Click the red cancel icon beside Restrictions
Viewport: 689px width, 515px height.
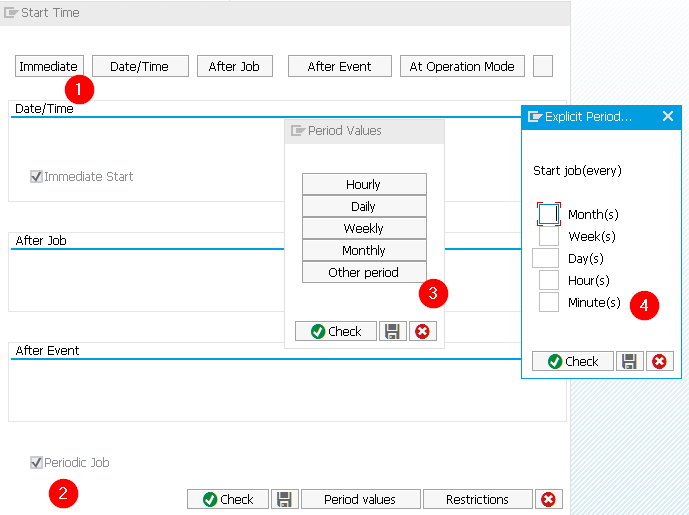(548, 499)
